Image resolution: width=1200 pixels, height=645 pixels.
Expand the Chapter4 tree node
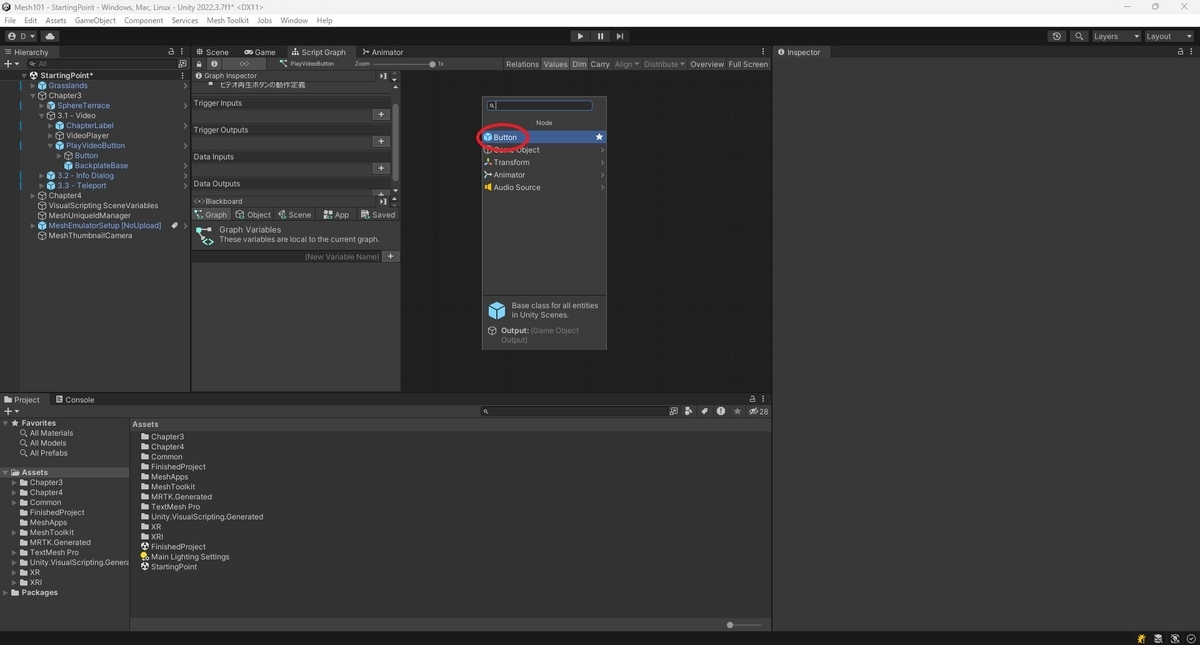coord(33,195)
